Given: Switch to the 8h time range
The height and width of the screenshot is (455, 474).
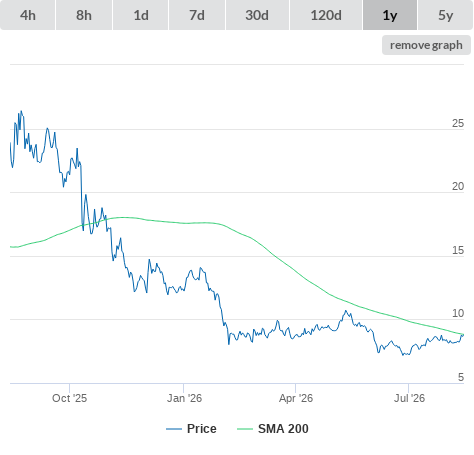Looking at the screenshot, I should pos(84,15).
